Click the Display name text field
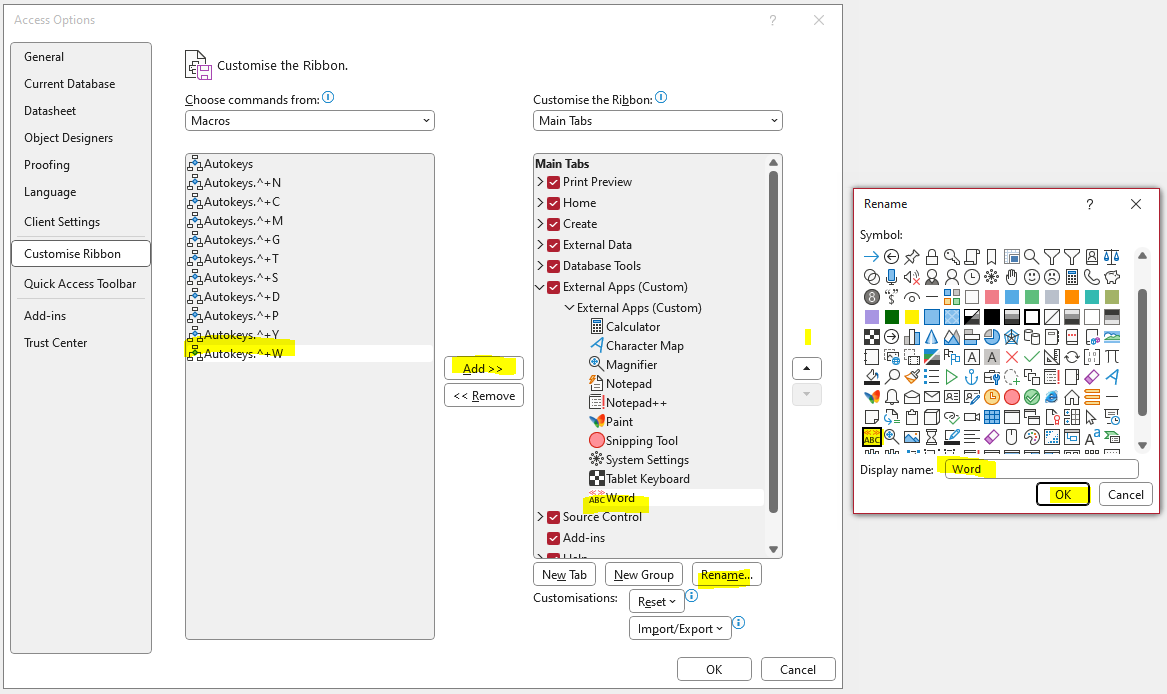The width and height of the screenshot is (1167, 694). (x=1042, y=468)
